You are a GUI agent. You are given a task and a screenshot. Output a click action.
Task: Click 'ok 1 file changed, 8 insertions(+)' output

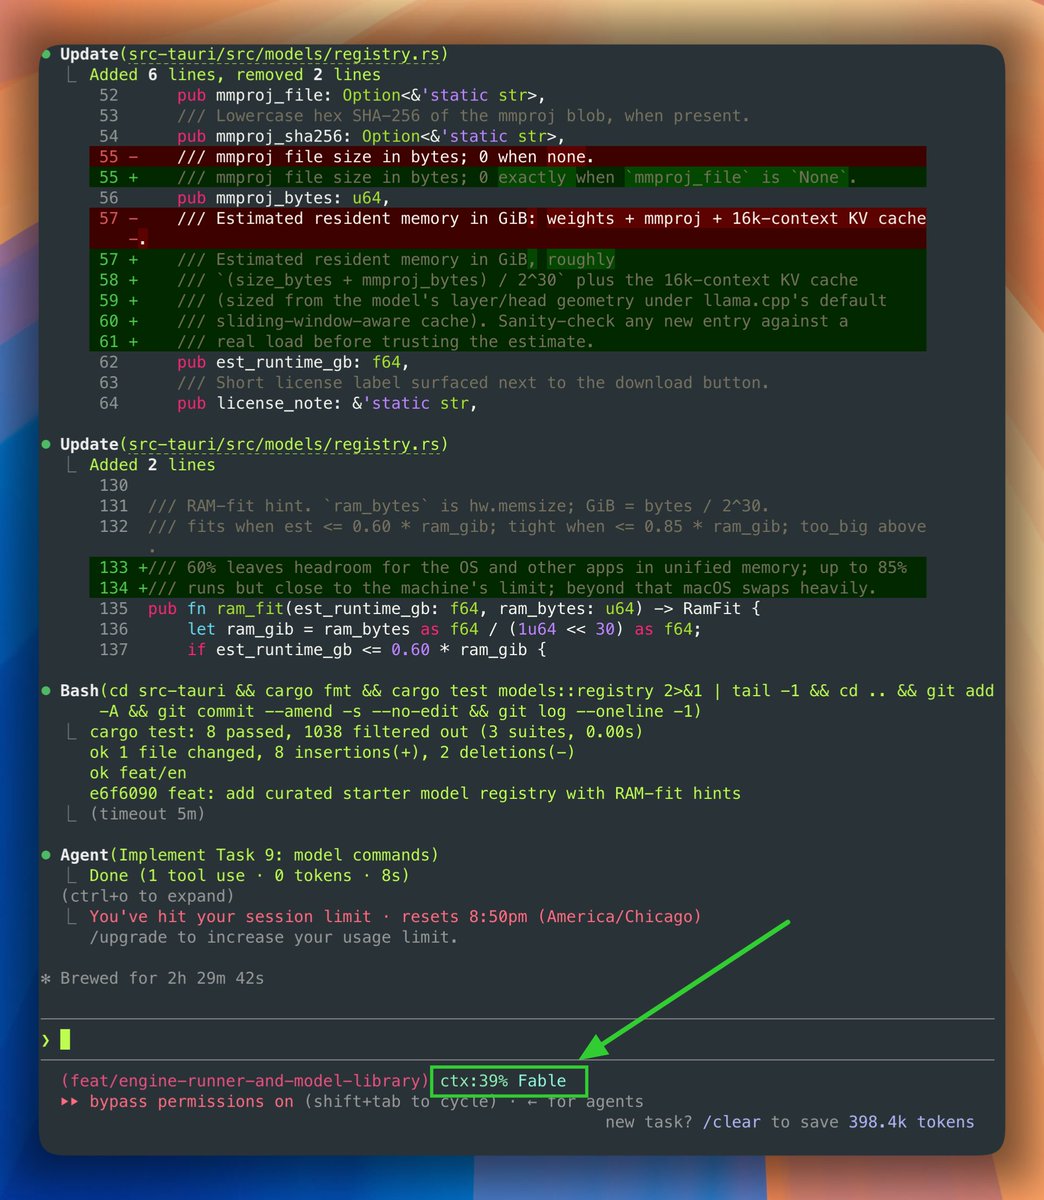[x=332, y=752]
